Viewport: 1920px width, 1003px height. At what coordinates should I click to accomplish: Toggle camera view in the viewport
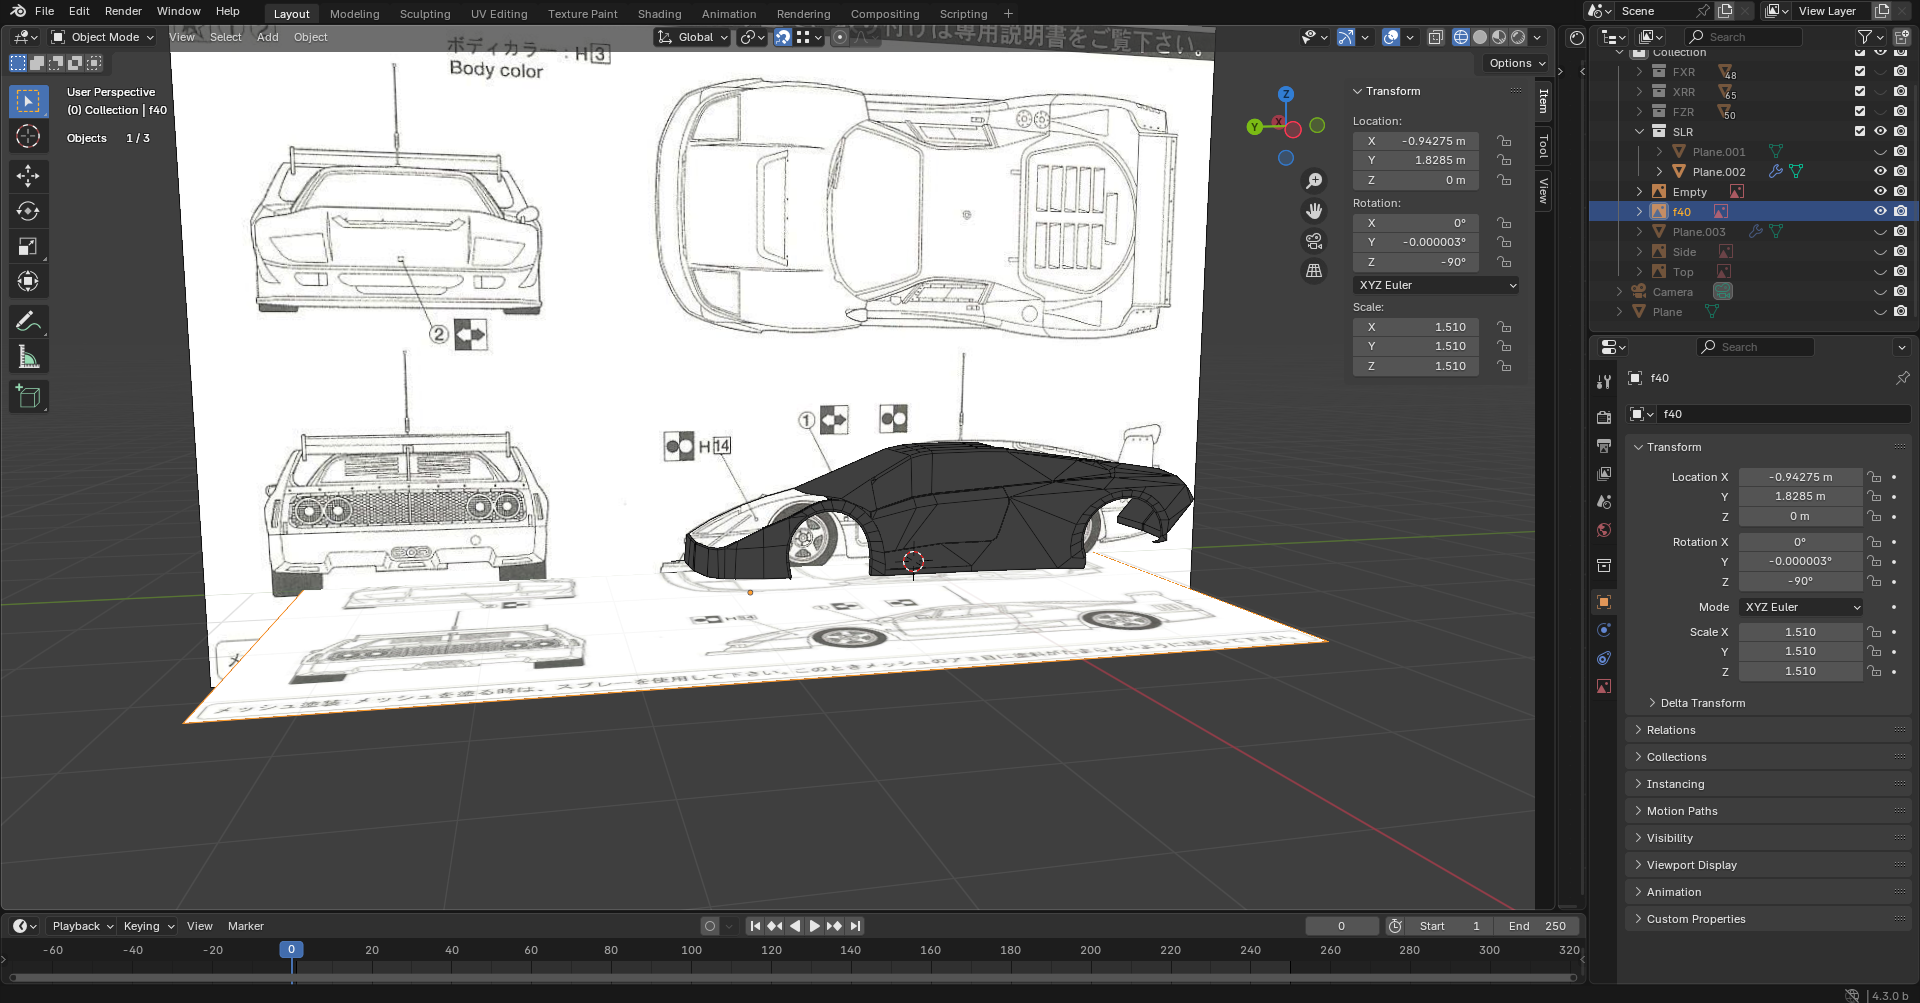tap(1314, 241)
